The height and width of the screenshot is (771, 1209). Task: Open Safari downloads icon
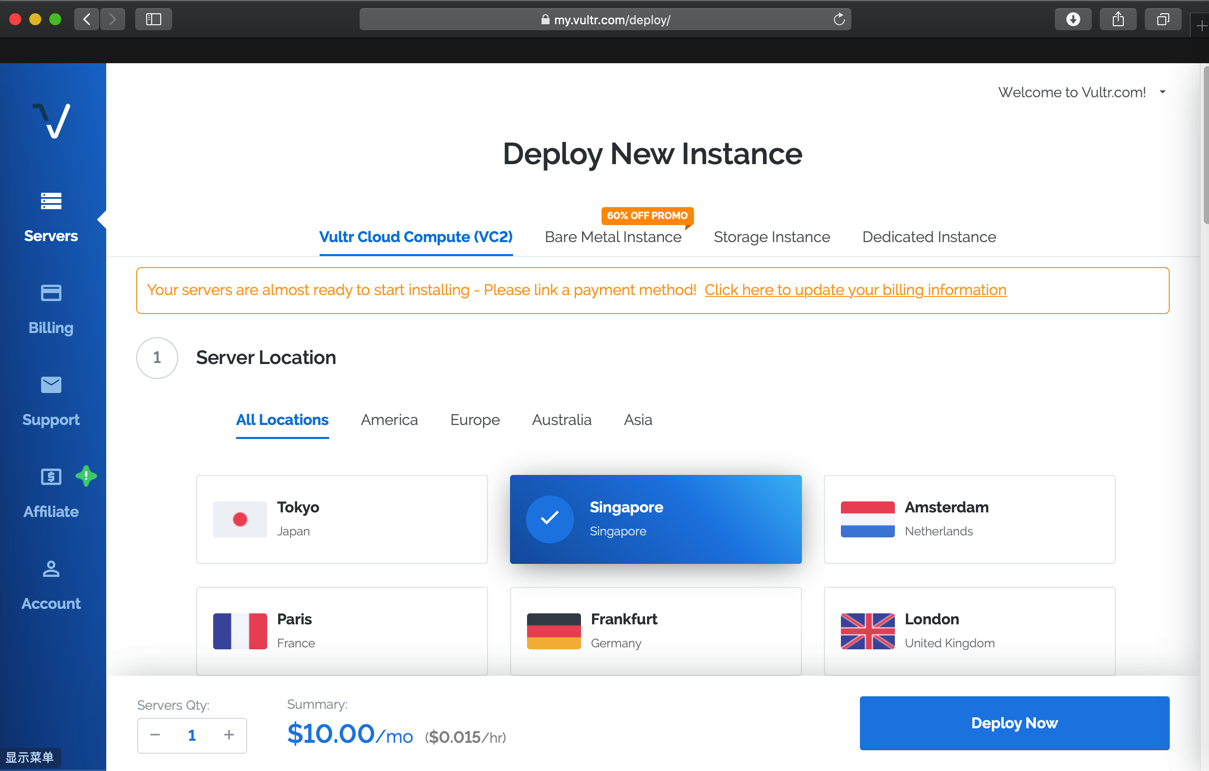tap(1073, 19)
